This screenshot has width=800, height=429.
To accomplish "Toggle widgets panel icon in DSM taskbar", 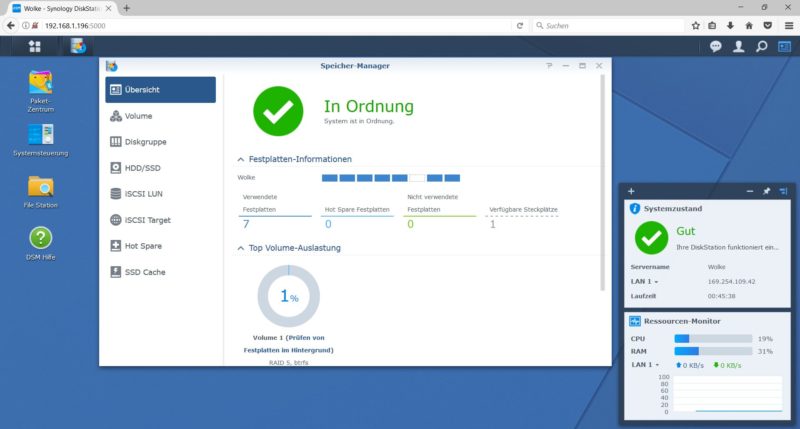I will (784, 46).
